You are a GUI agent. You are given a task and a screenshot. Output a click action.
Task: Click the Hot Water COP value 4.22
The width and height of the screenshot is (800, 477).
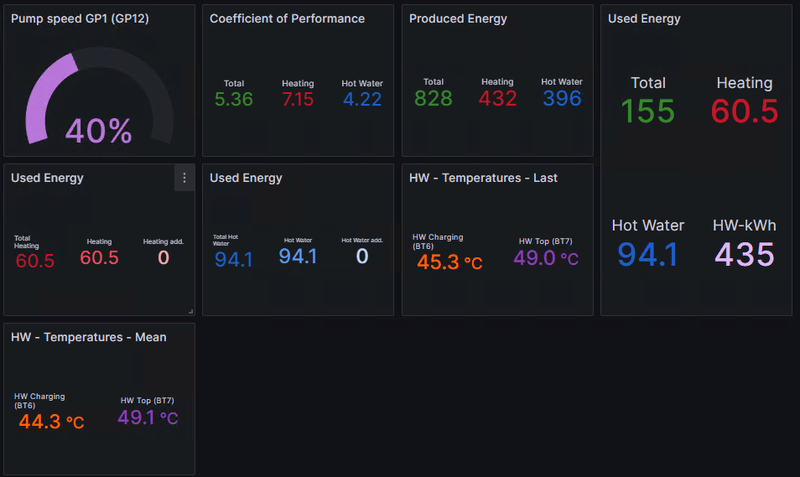click(x=362, y=99)
